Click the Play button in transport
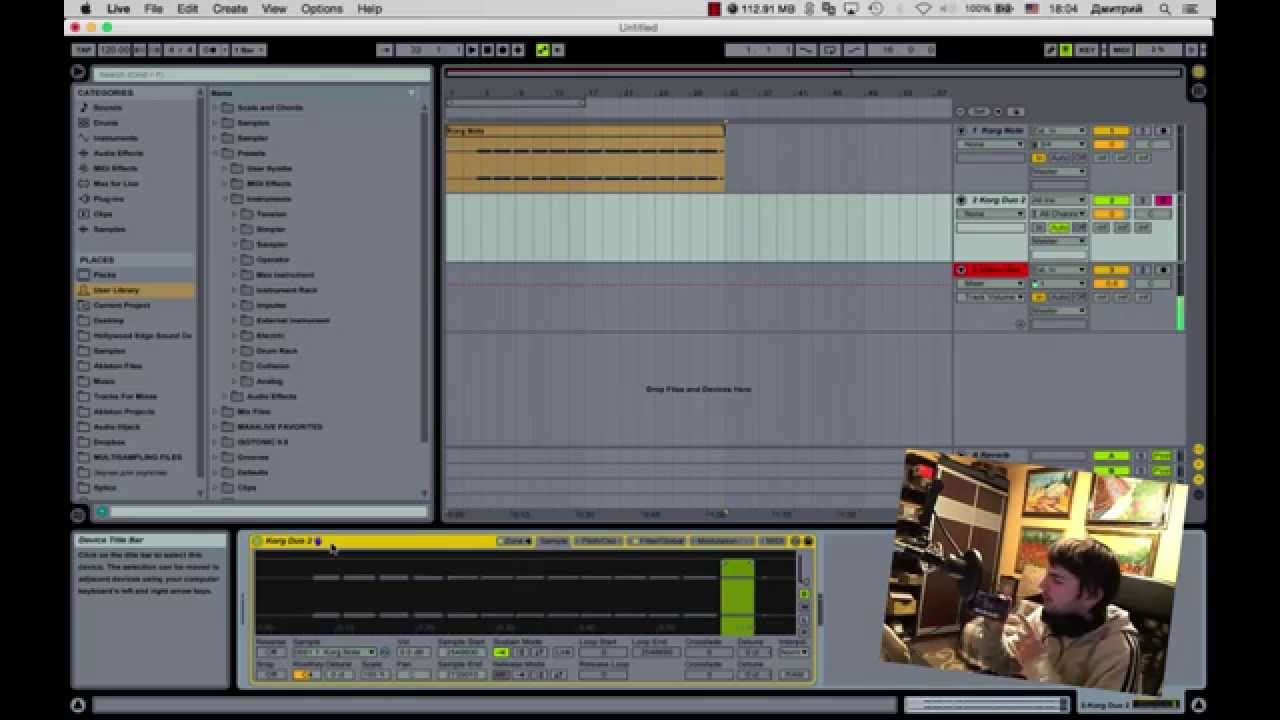Viewport: 1280px width, 720px height. 472,50
